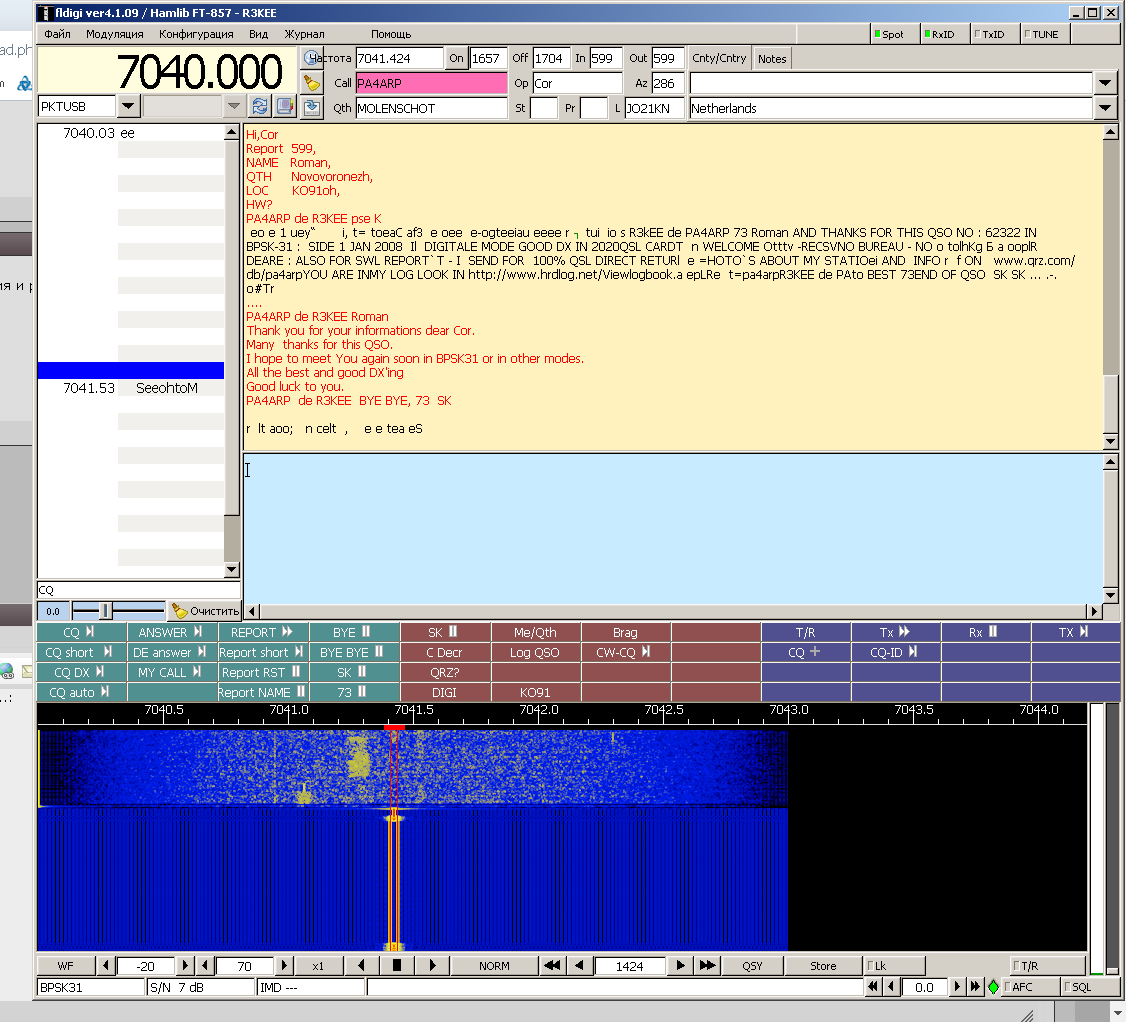Image resolution: width=1126 pixels, height=1022 pixels.
Task: Open the memory book icon beside refresh
Action: pyautogui.click(x=285, y=106)
